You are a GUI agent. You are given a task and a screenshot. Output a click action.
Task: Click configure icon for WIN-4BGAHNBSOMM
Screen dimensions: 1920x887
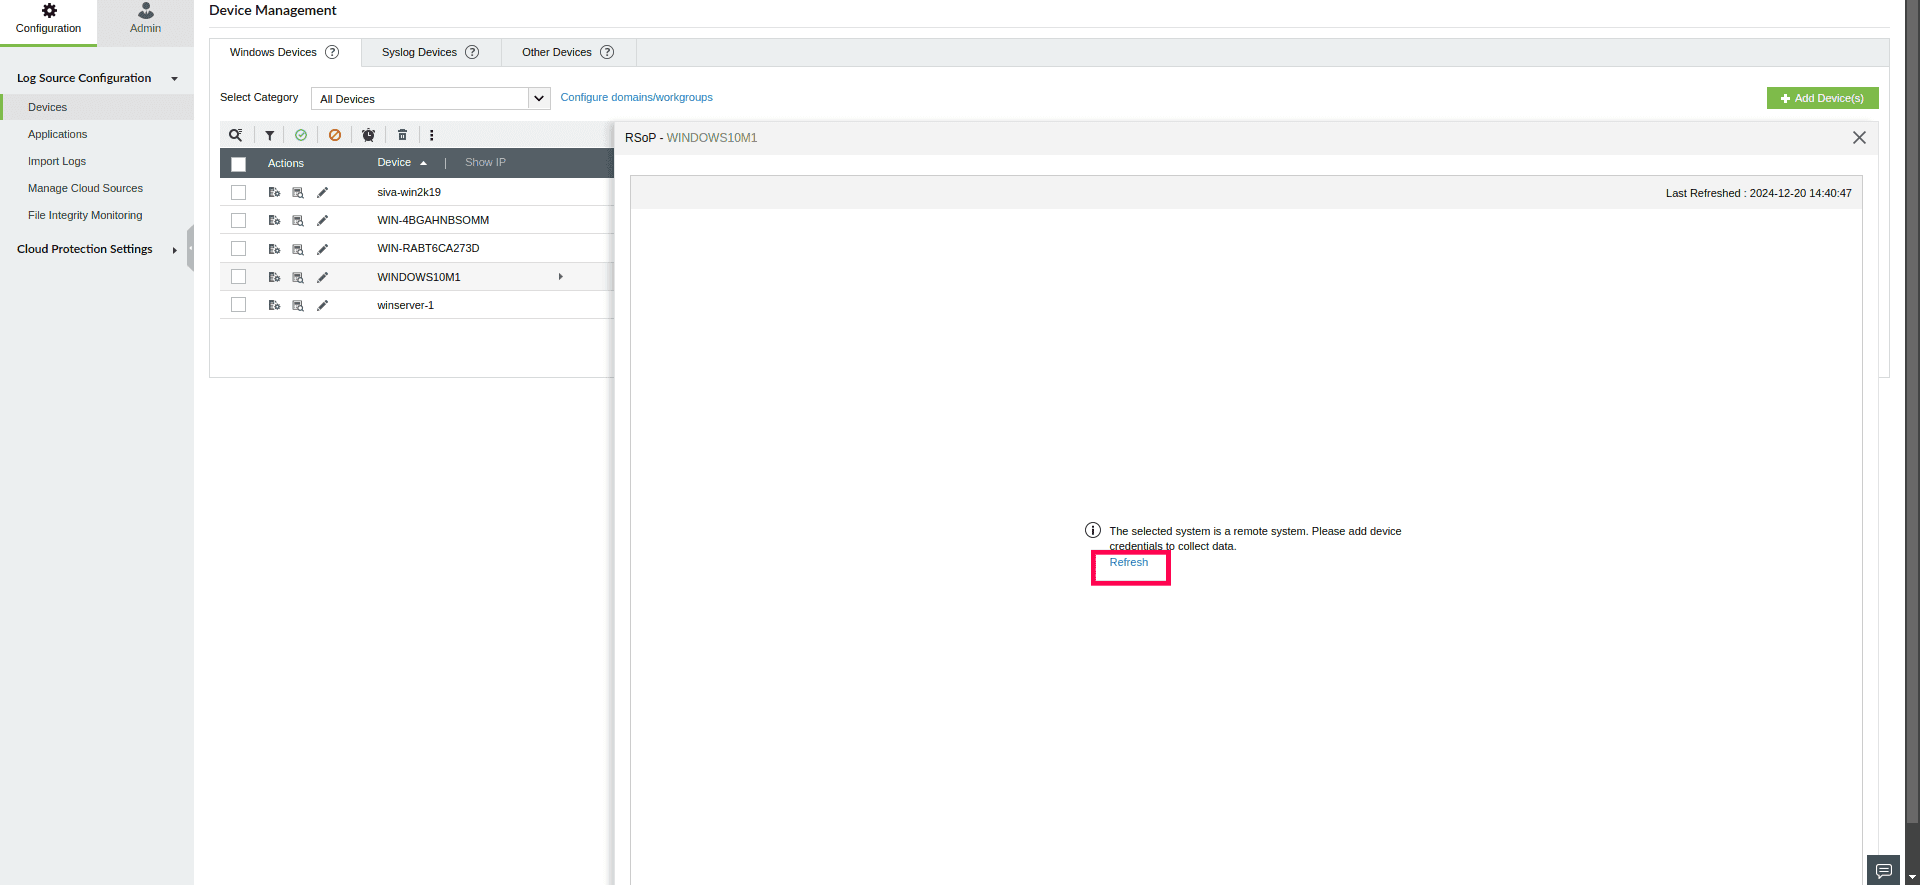(x=274, y=220)
